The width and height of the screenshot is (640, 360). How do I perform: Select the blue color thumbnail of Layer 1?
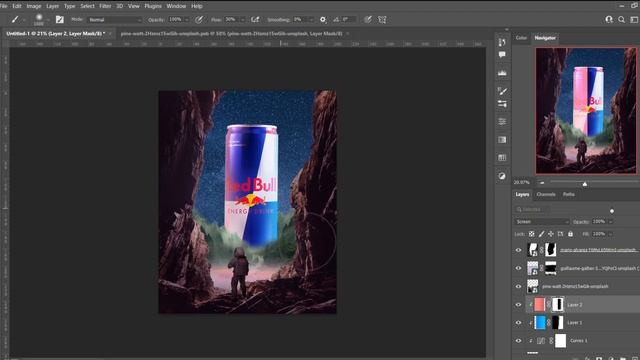coord(540,322)
